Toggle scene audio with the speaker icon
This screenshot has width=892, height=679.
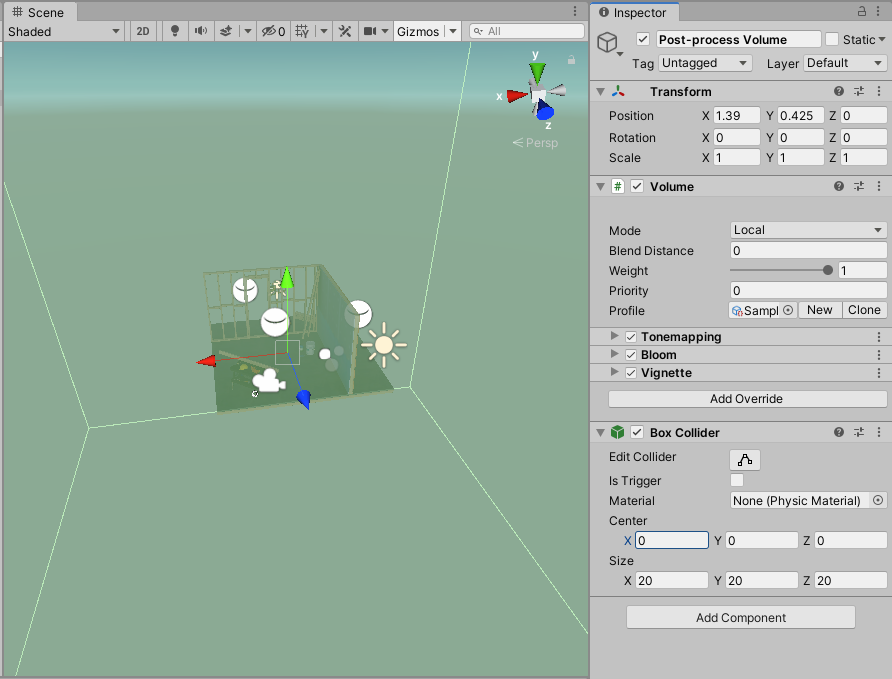[x=200, y=31]
